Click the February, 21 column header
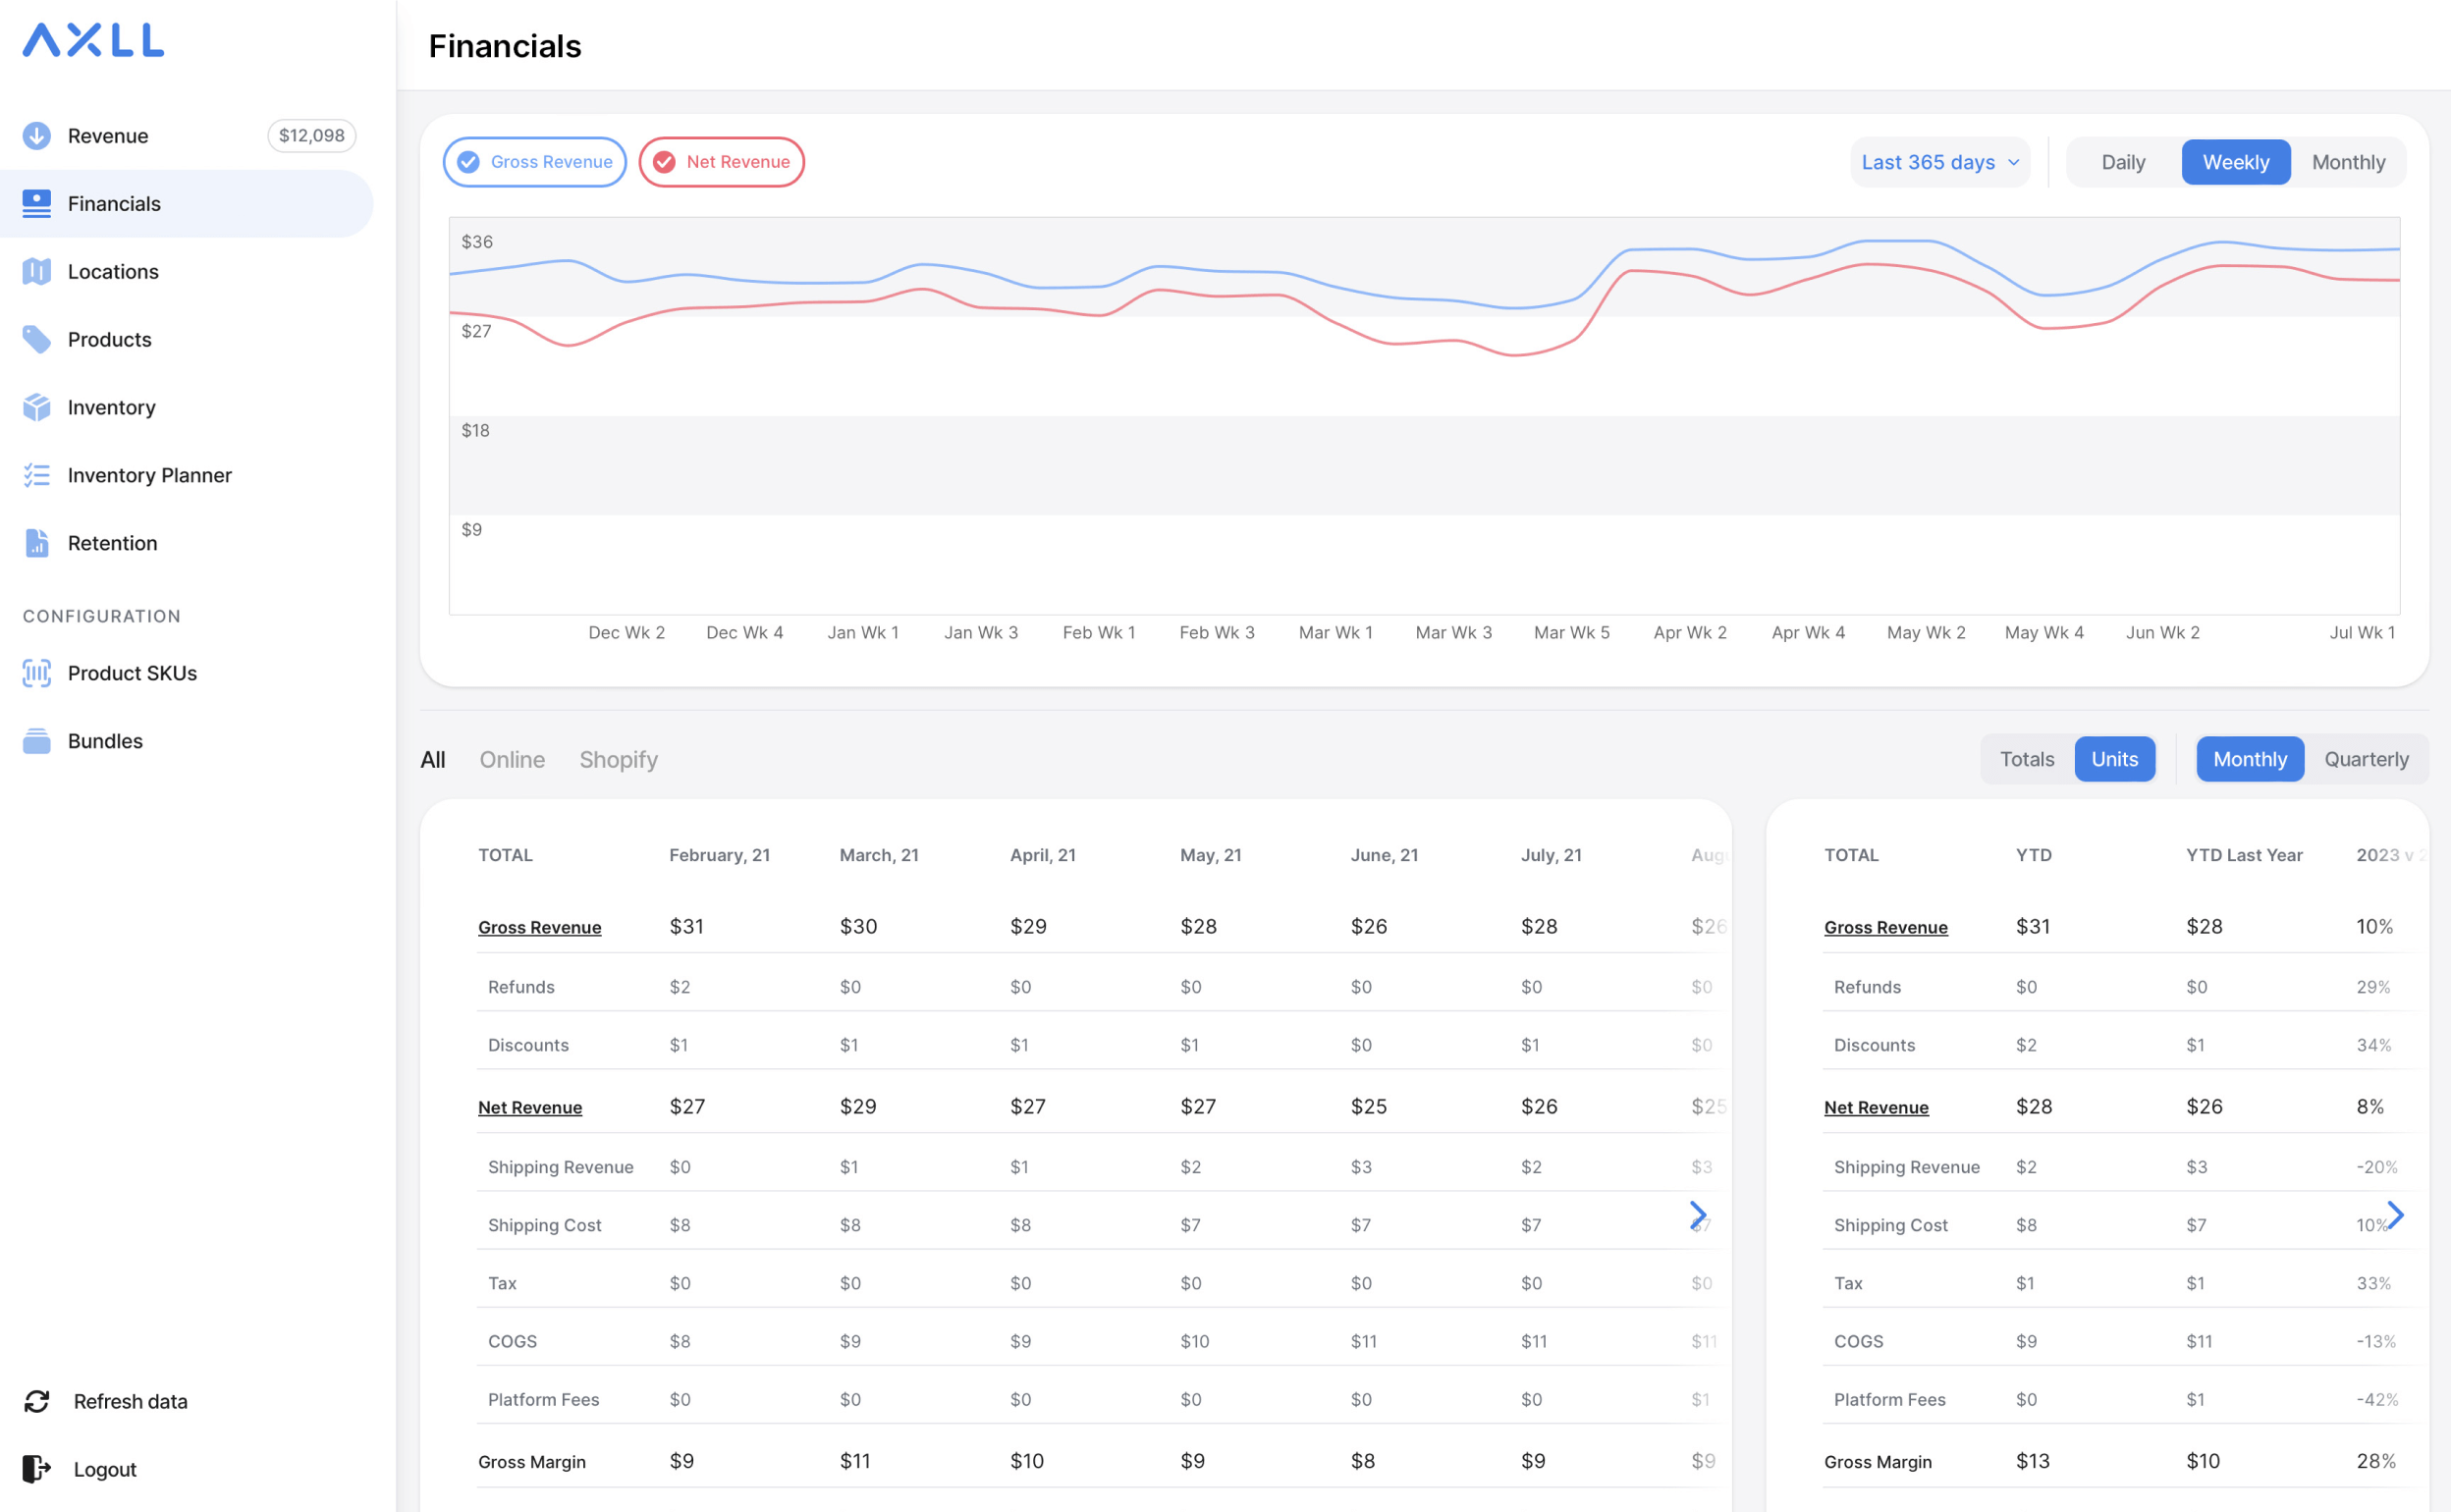2451x1512 pixels. (x=720, y=855)
